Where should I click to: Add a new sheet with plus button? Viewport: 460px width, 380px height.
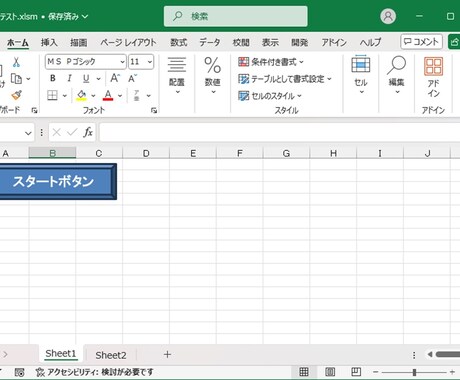point(167,354)
